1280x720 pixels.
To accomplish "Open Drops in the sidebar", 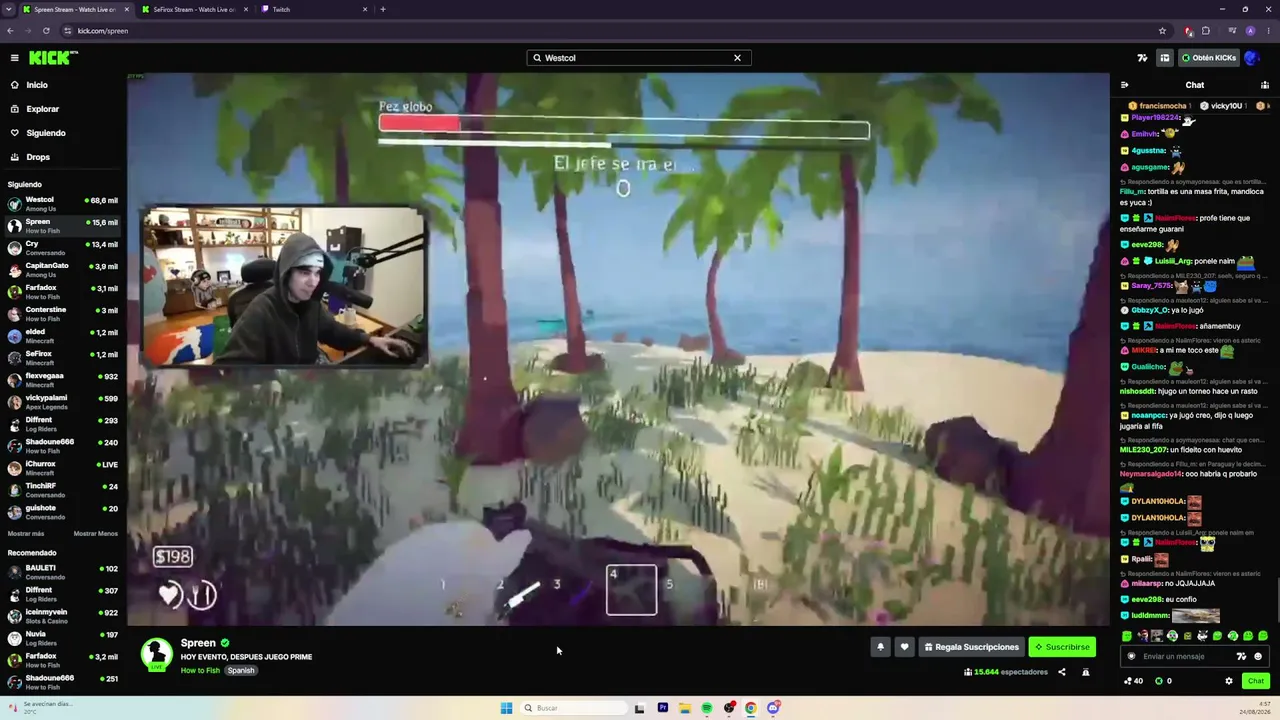I will (38, 157).
